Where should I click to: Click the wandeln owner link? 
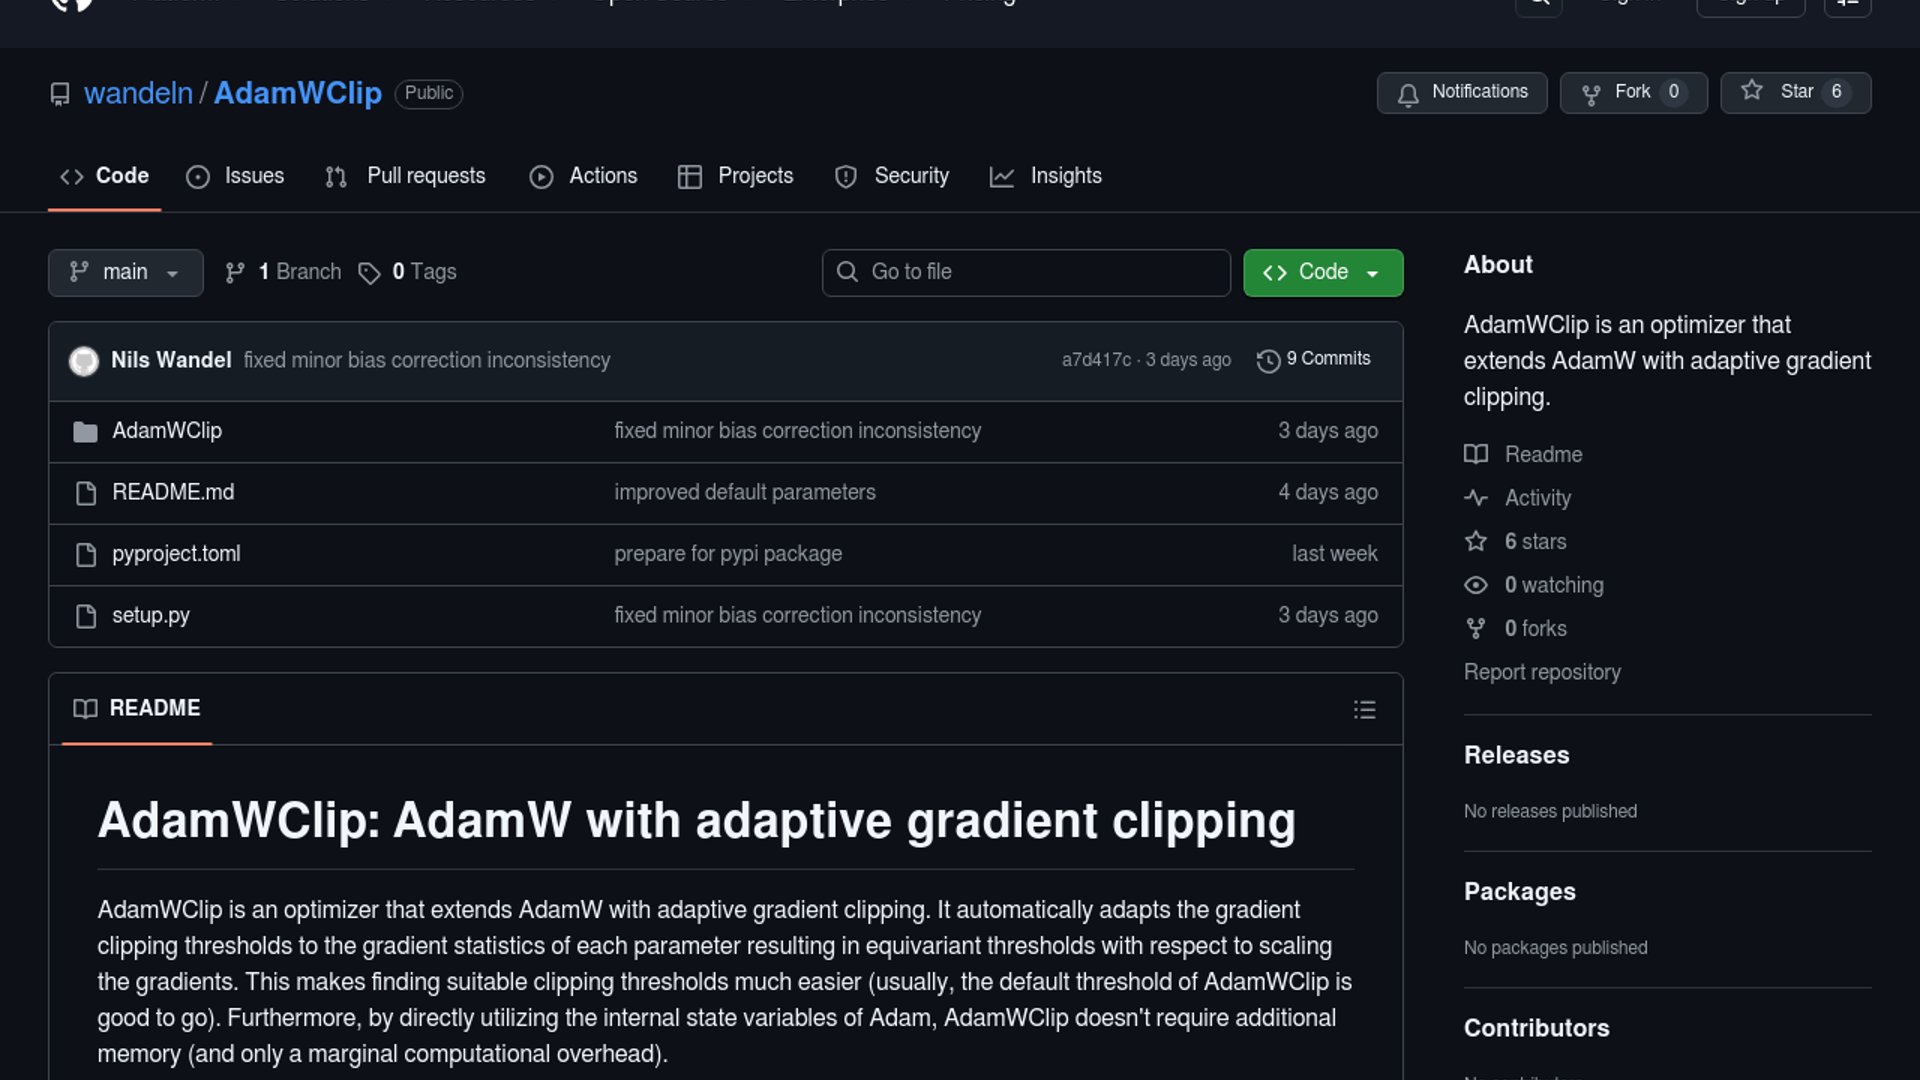[138, 93]
